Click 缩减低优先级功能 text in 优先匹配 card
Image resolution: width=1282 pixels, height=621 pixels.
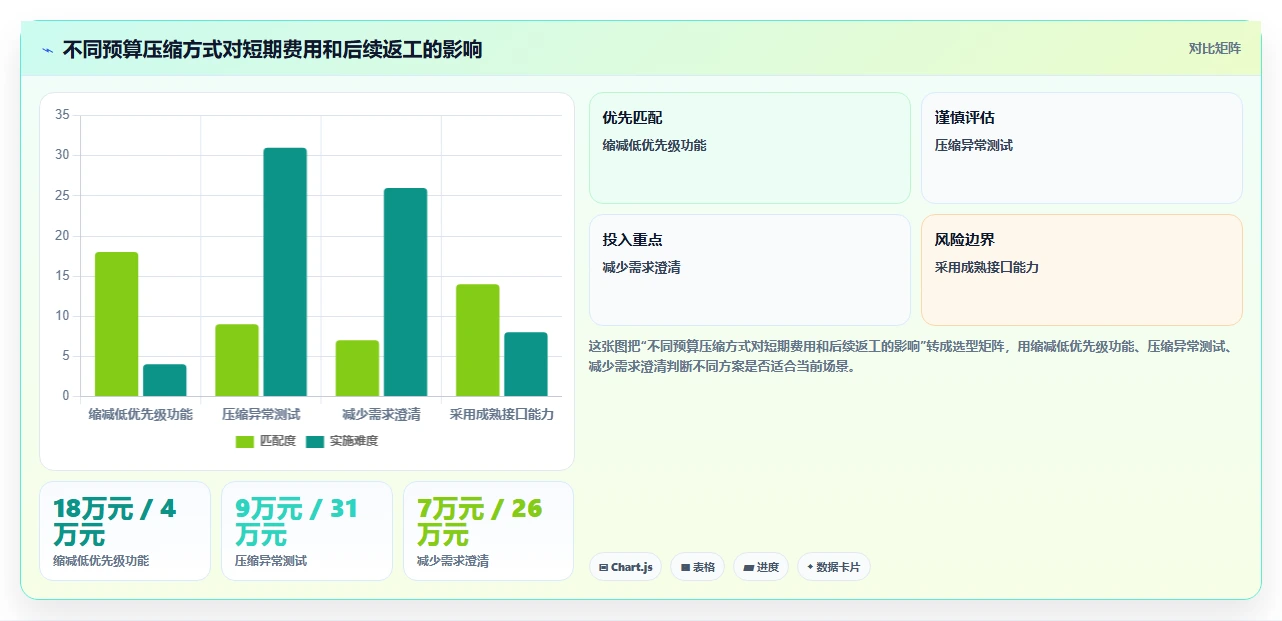tap(655, 145)
